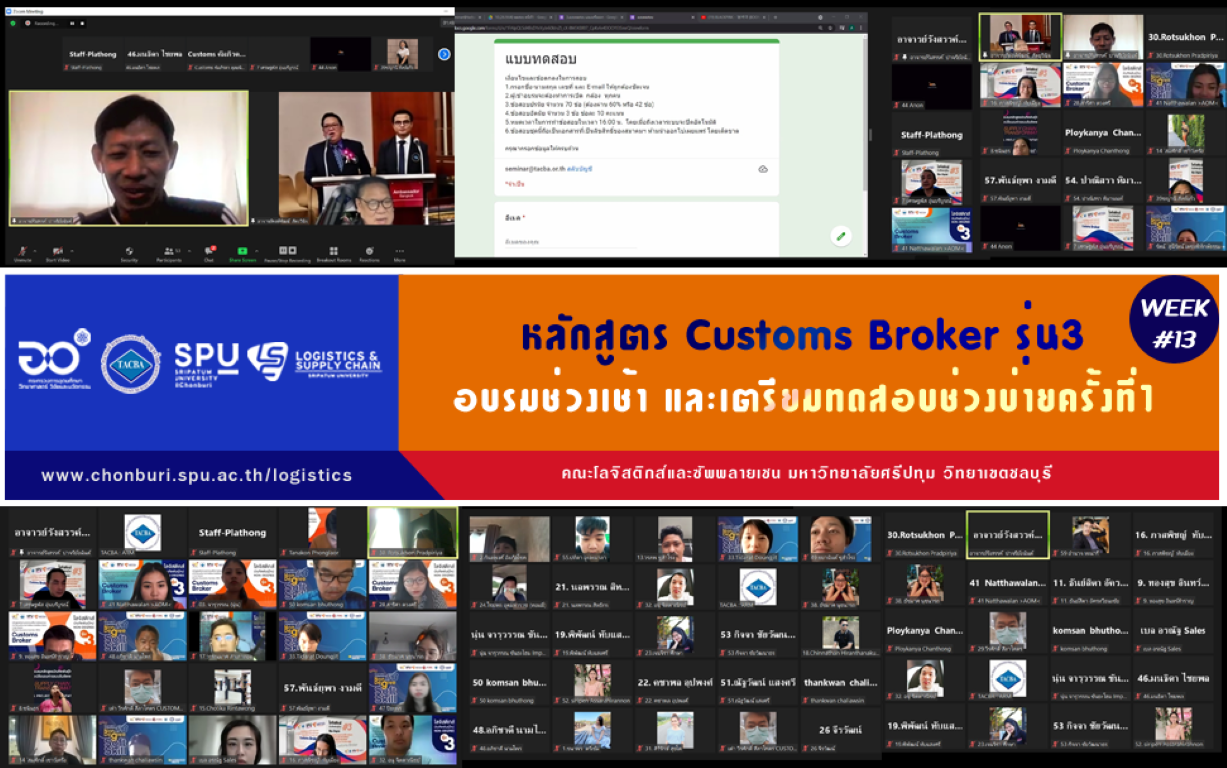This screenshot has width=1227, height=768.
Task: Click the Staff-Plathong tile in top-right gallery
Action: pyautogui.click(x=932, y=133)
